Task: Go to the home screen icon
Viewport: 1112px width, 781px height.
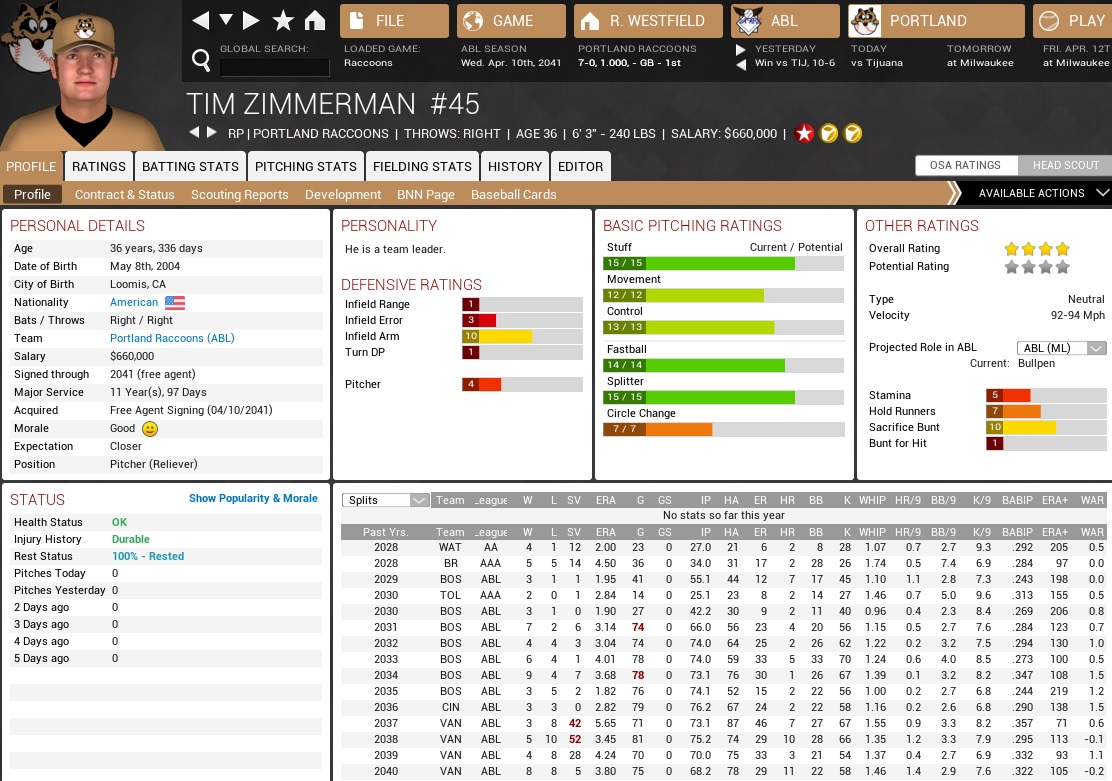Action: coord(315,20)
